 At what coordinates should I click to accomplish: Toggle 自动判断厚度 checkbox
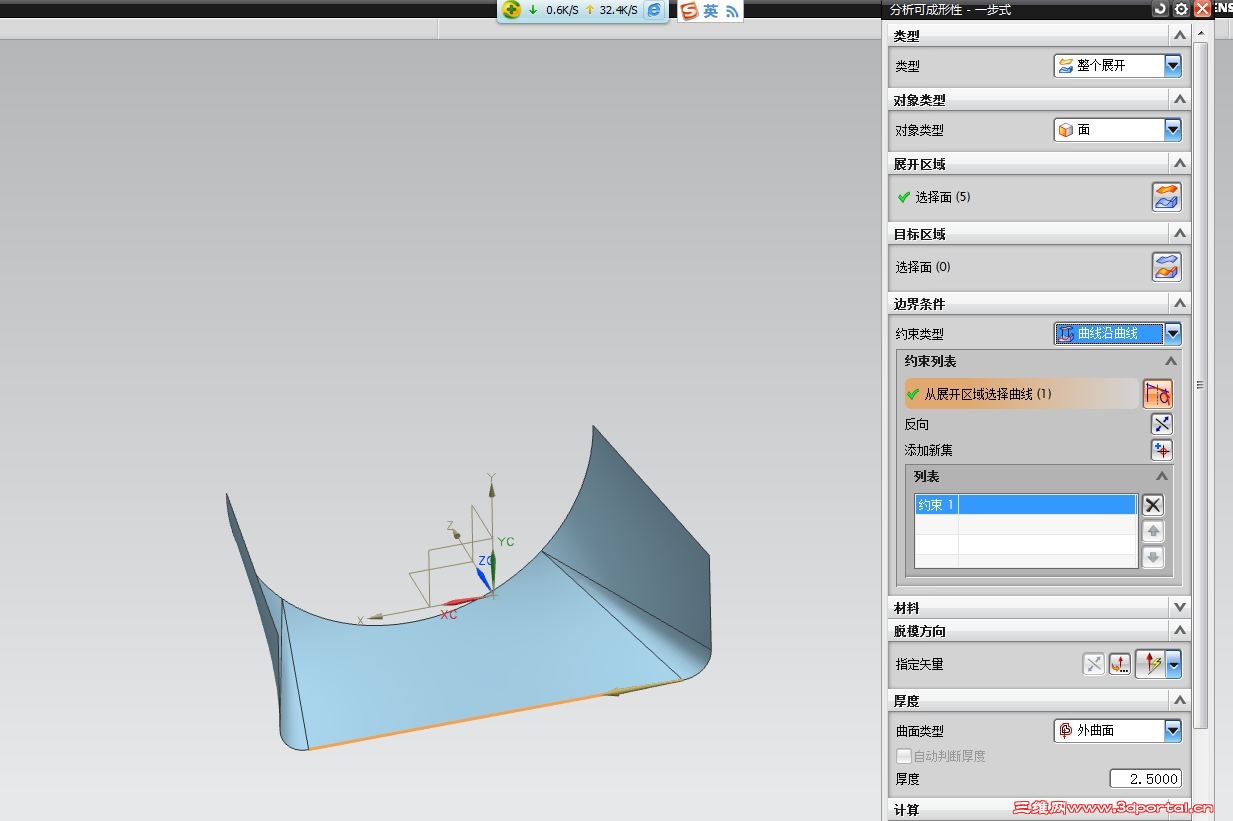click(x=904, y=756)
